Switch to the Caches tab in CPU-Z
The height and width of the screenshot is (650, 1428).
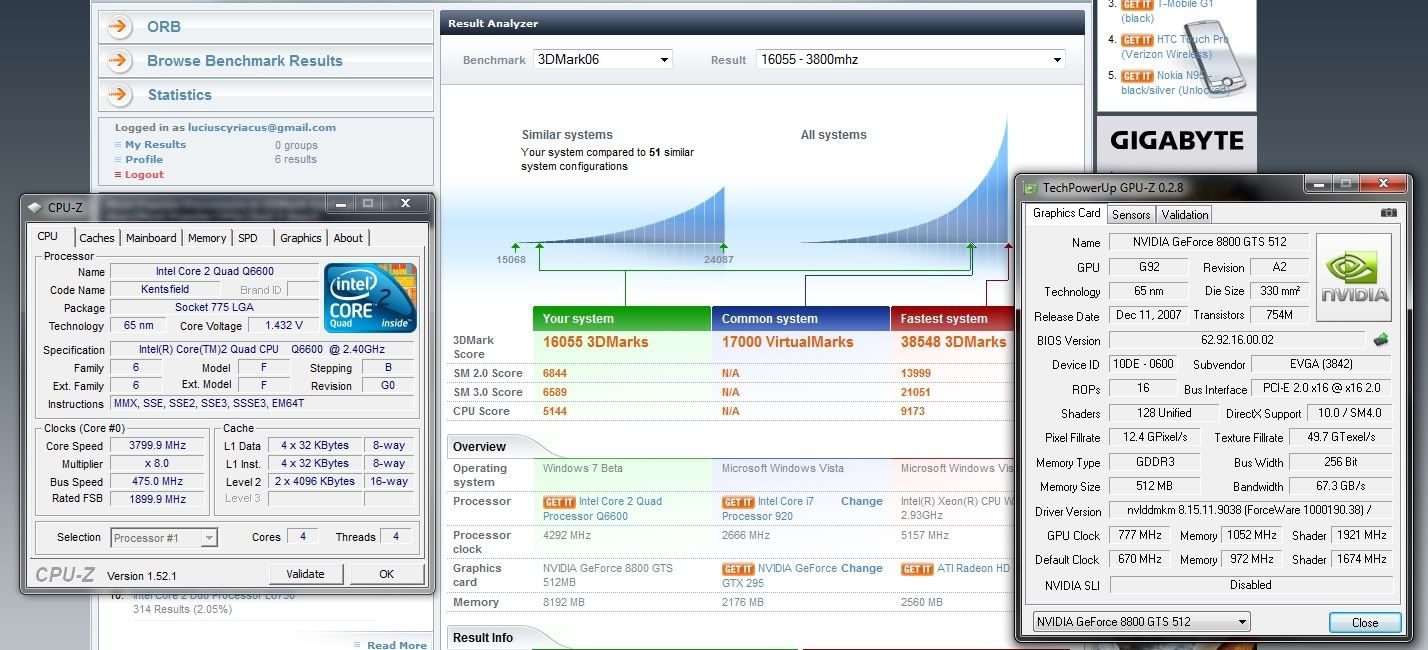(97, 238)
